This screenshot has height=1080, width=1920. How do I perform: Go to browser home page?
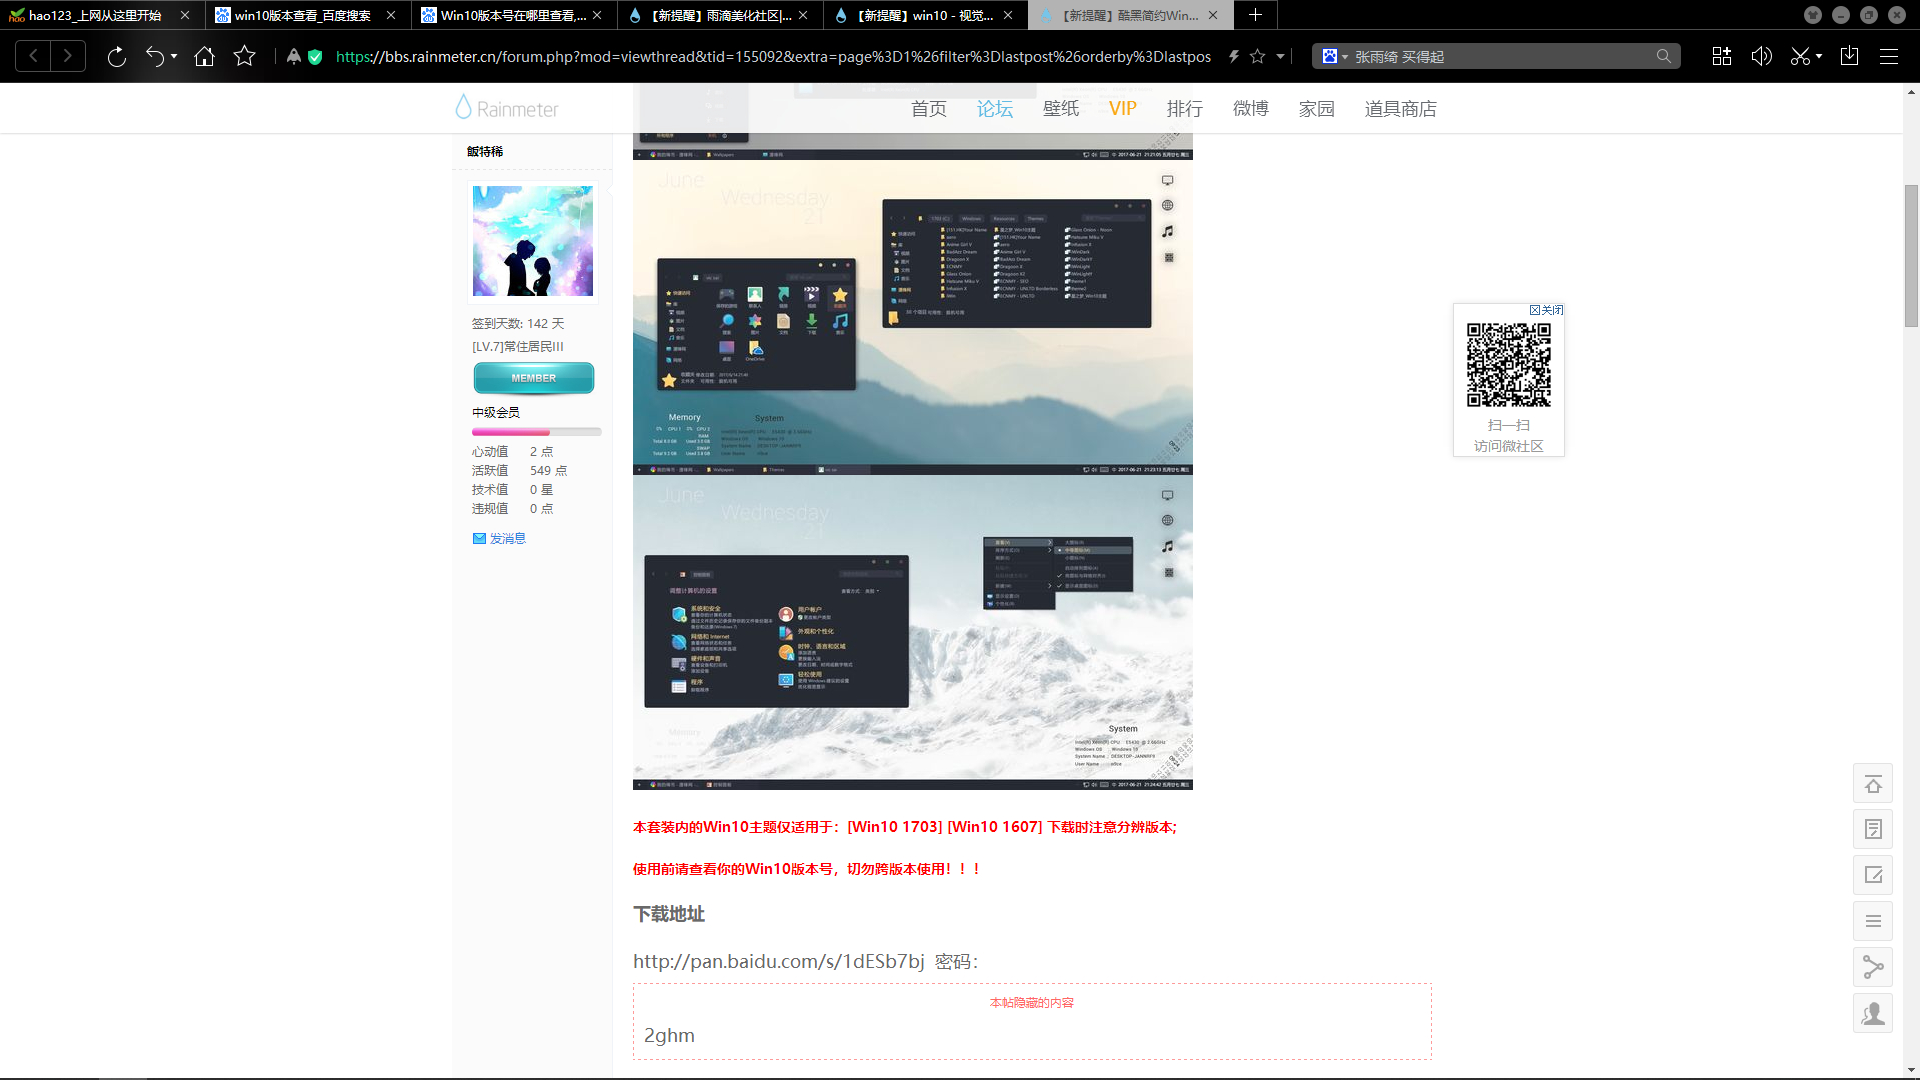pos(205,57)
